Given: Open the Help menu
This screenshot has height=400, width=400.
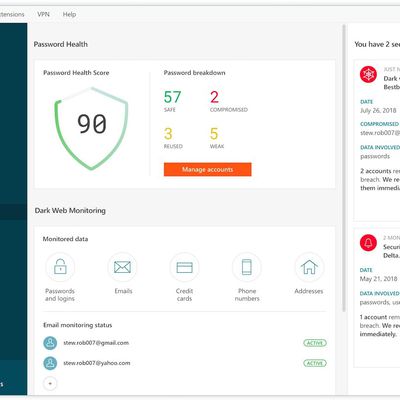Looking at the screenshot, I should pos(69,14).
